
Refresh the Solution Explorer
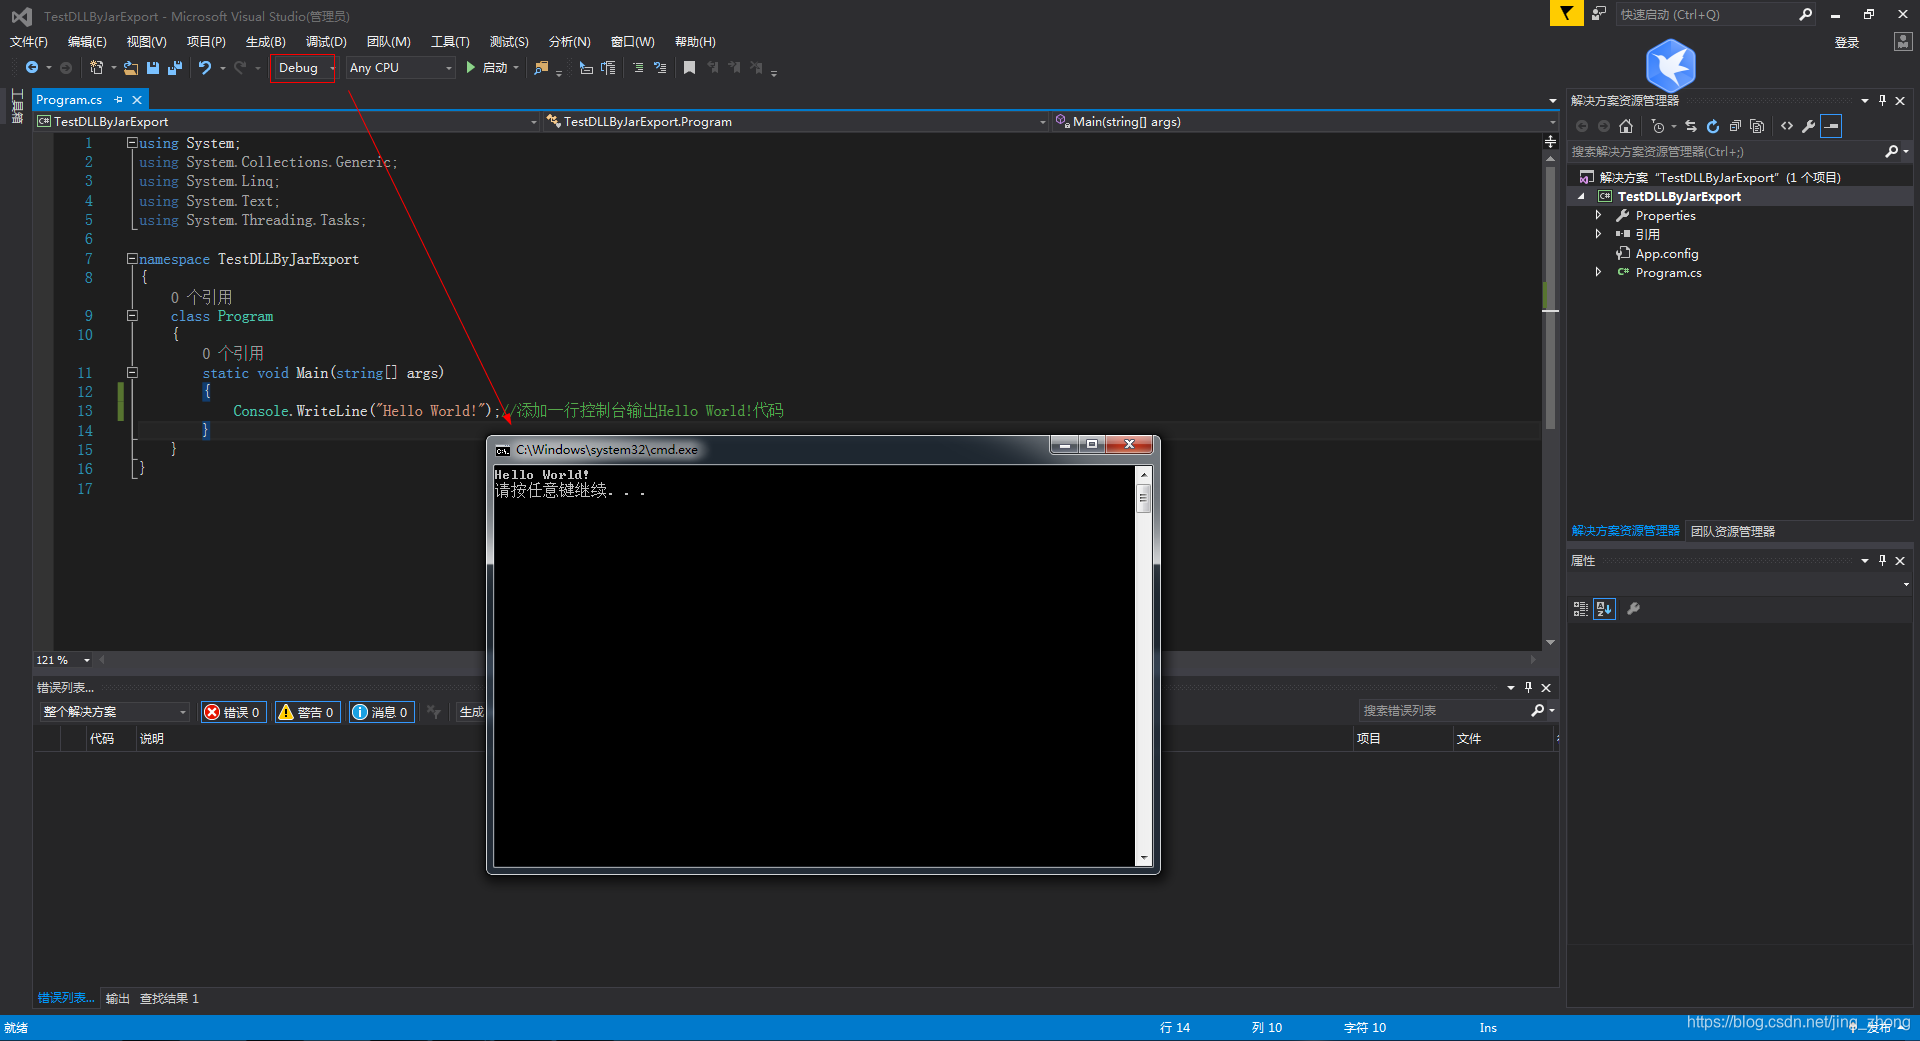click(x=1713, y=126)
